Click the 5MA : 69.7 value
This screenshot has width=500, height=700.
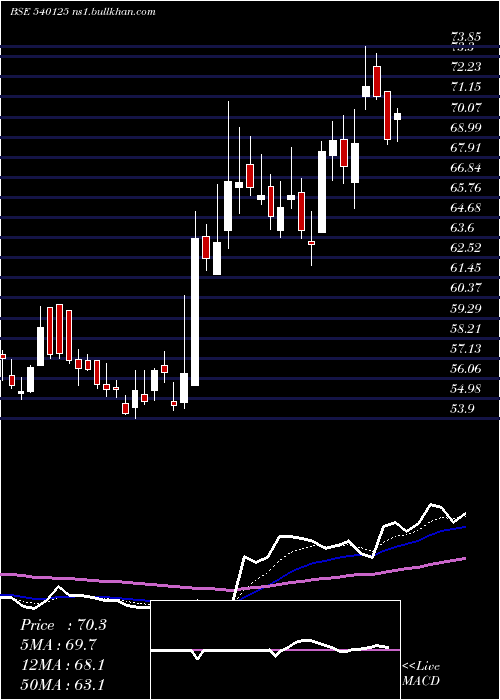pyautogui.click(x=58, y=645)
